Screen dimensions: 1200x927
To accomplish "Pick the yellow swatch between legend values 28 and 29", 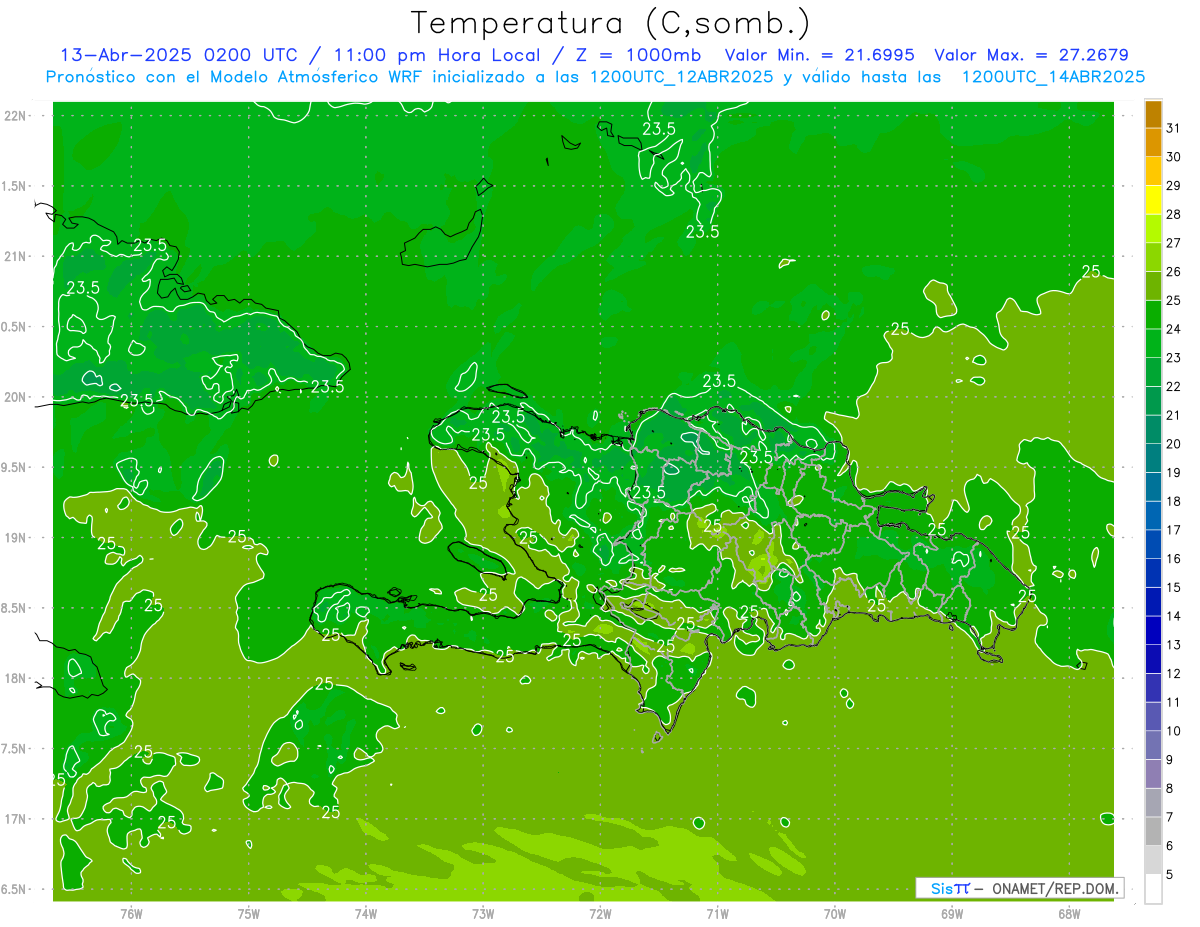I will [x=1153, y=200].
